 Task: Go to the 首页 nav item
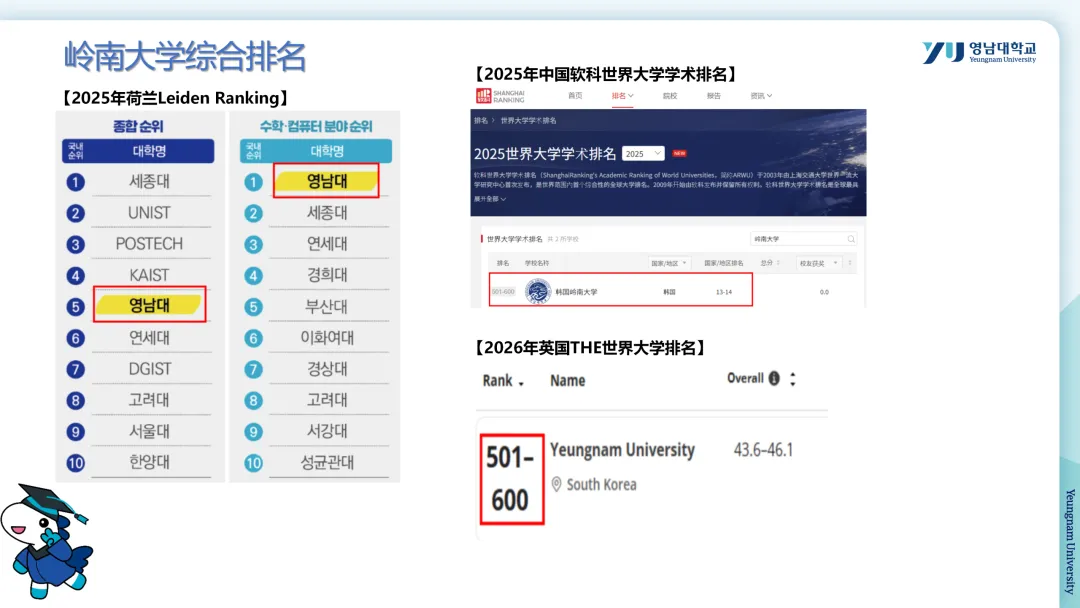pyautogui.click(x=575, y=96)
